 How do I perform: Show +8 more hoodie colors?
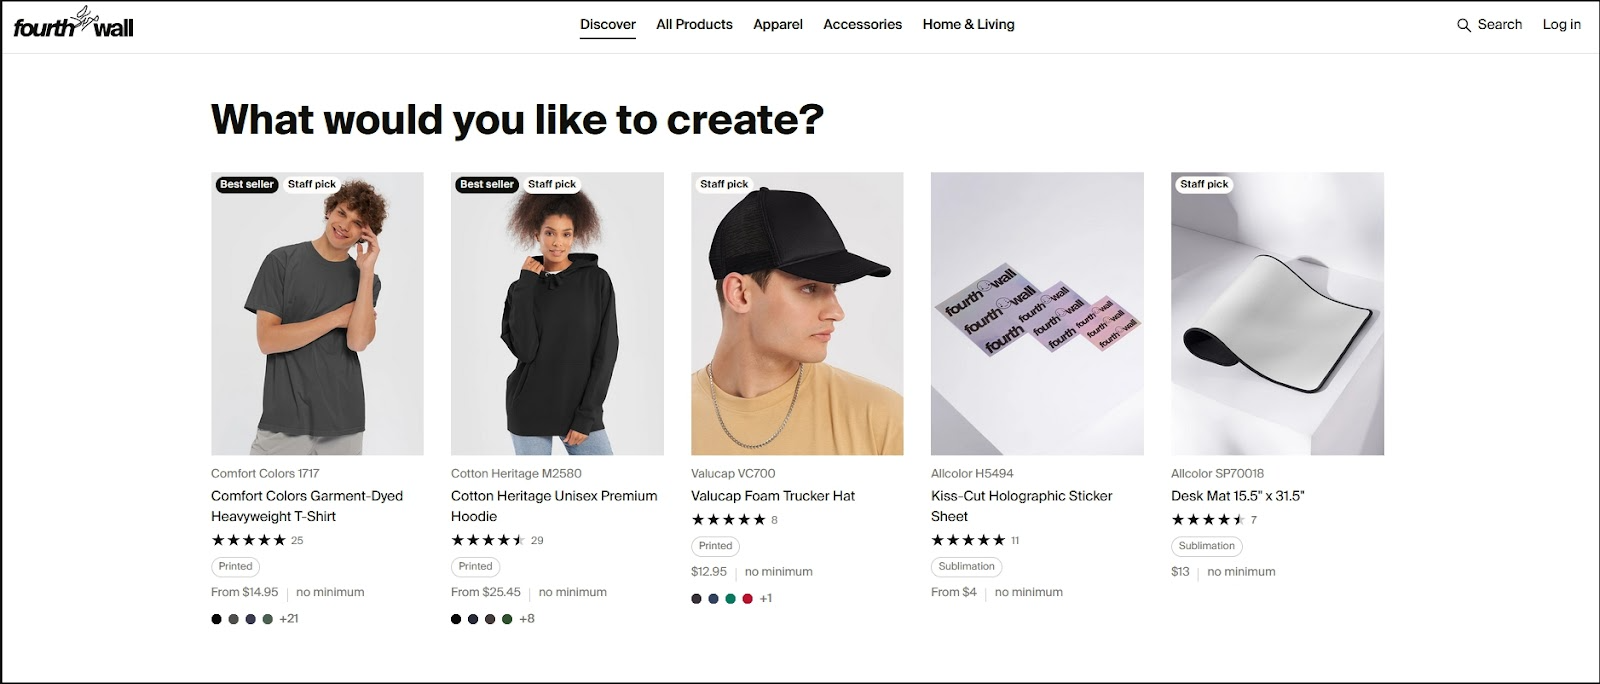click(527, 619)
